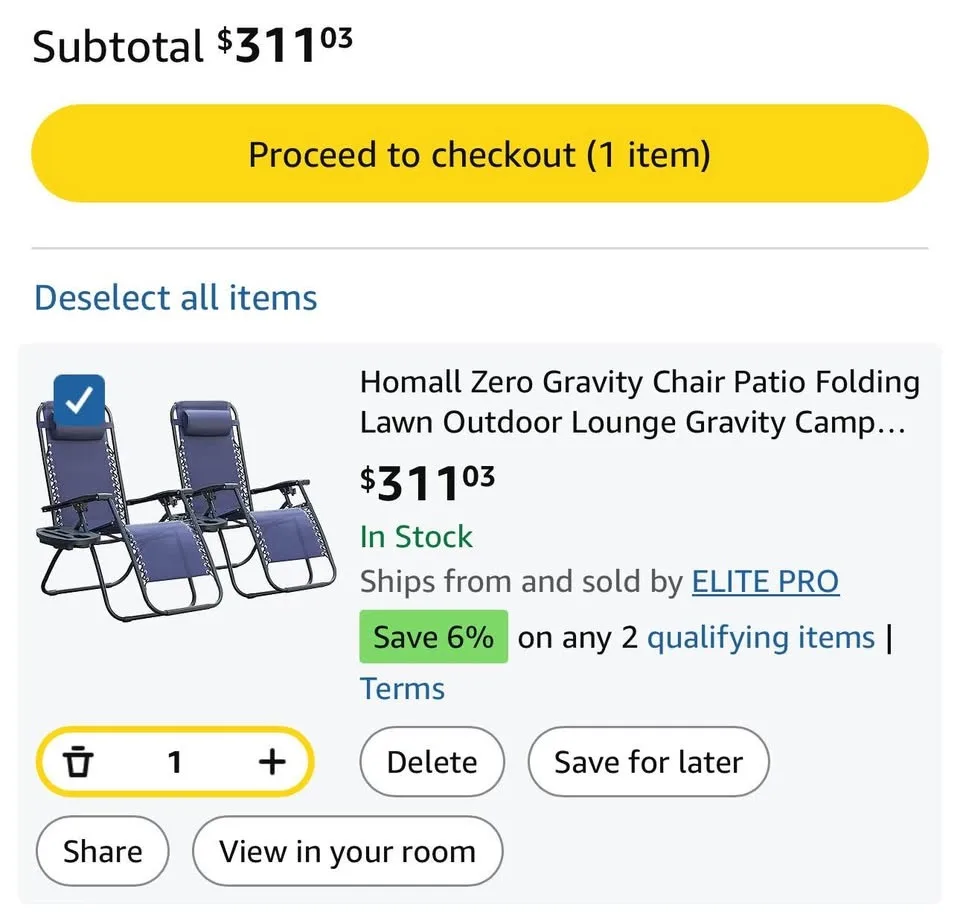The width and height of the screenshot is (960, 915).
Task: Tap the In Stock status text
Action: coord(416,537)
